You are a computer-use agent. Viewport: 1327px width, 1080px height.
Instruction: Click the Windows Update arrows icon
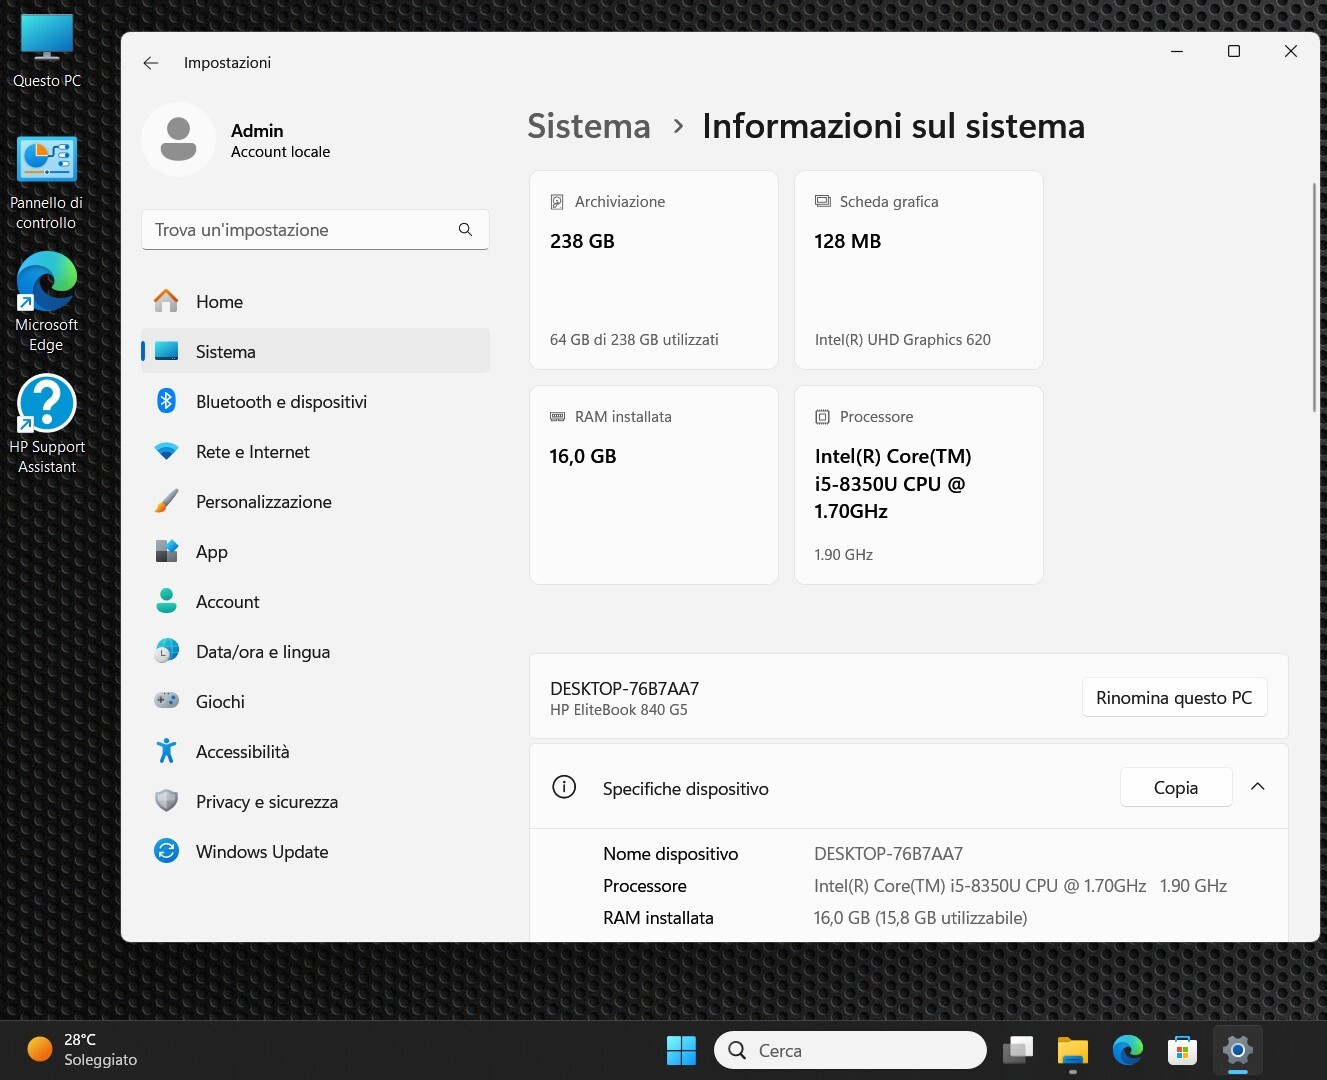[x=166, y=851]
